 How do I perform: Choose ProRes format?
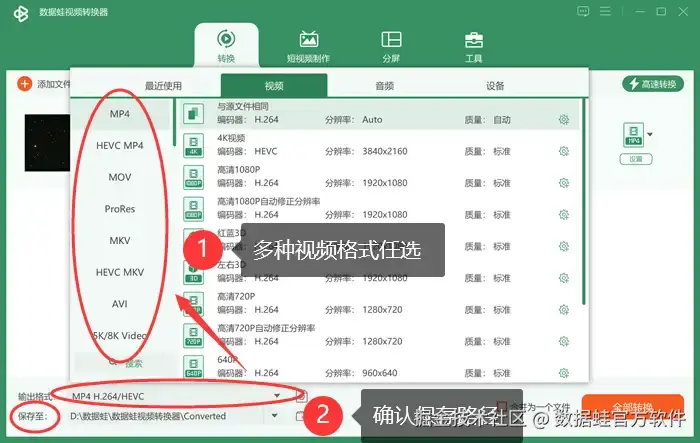pos(120,209)
